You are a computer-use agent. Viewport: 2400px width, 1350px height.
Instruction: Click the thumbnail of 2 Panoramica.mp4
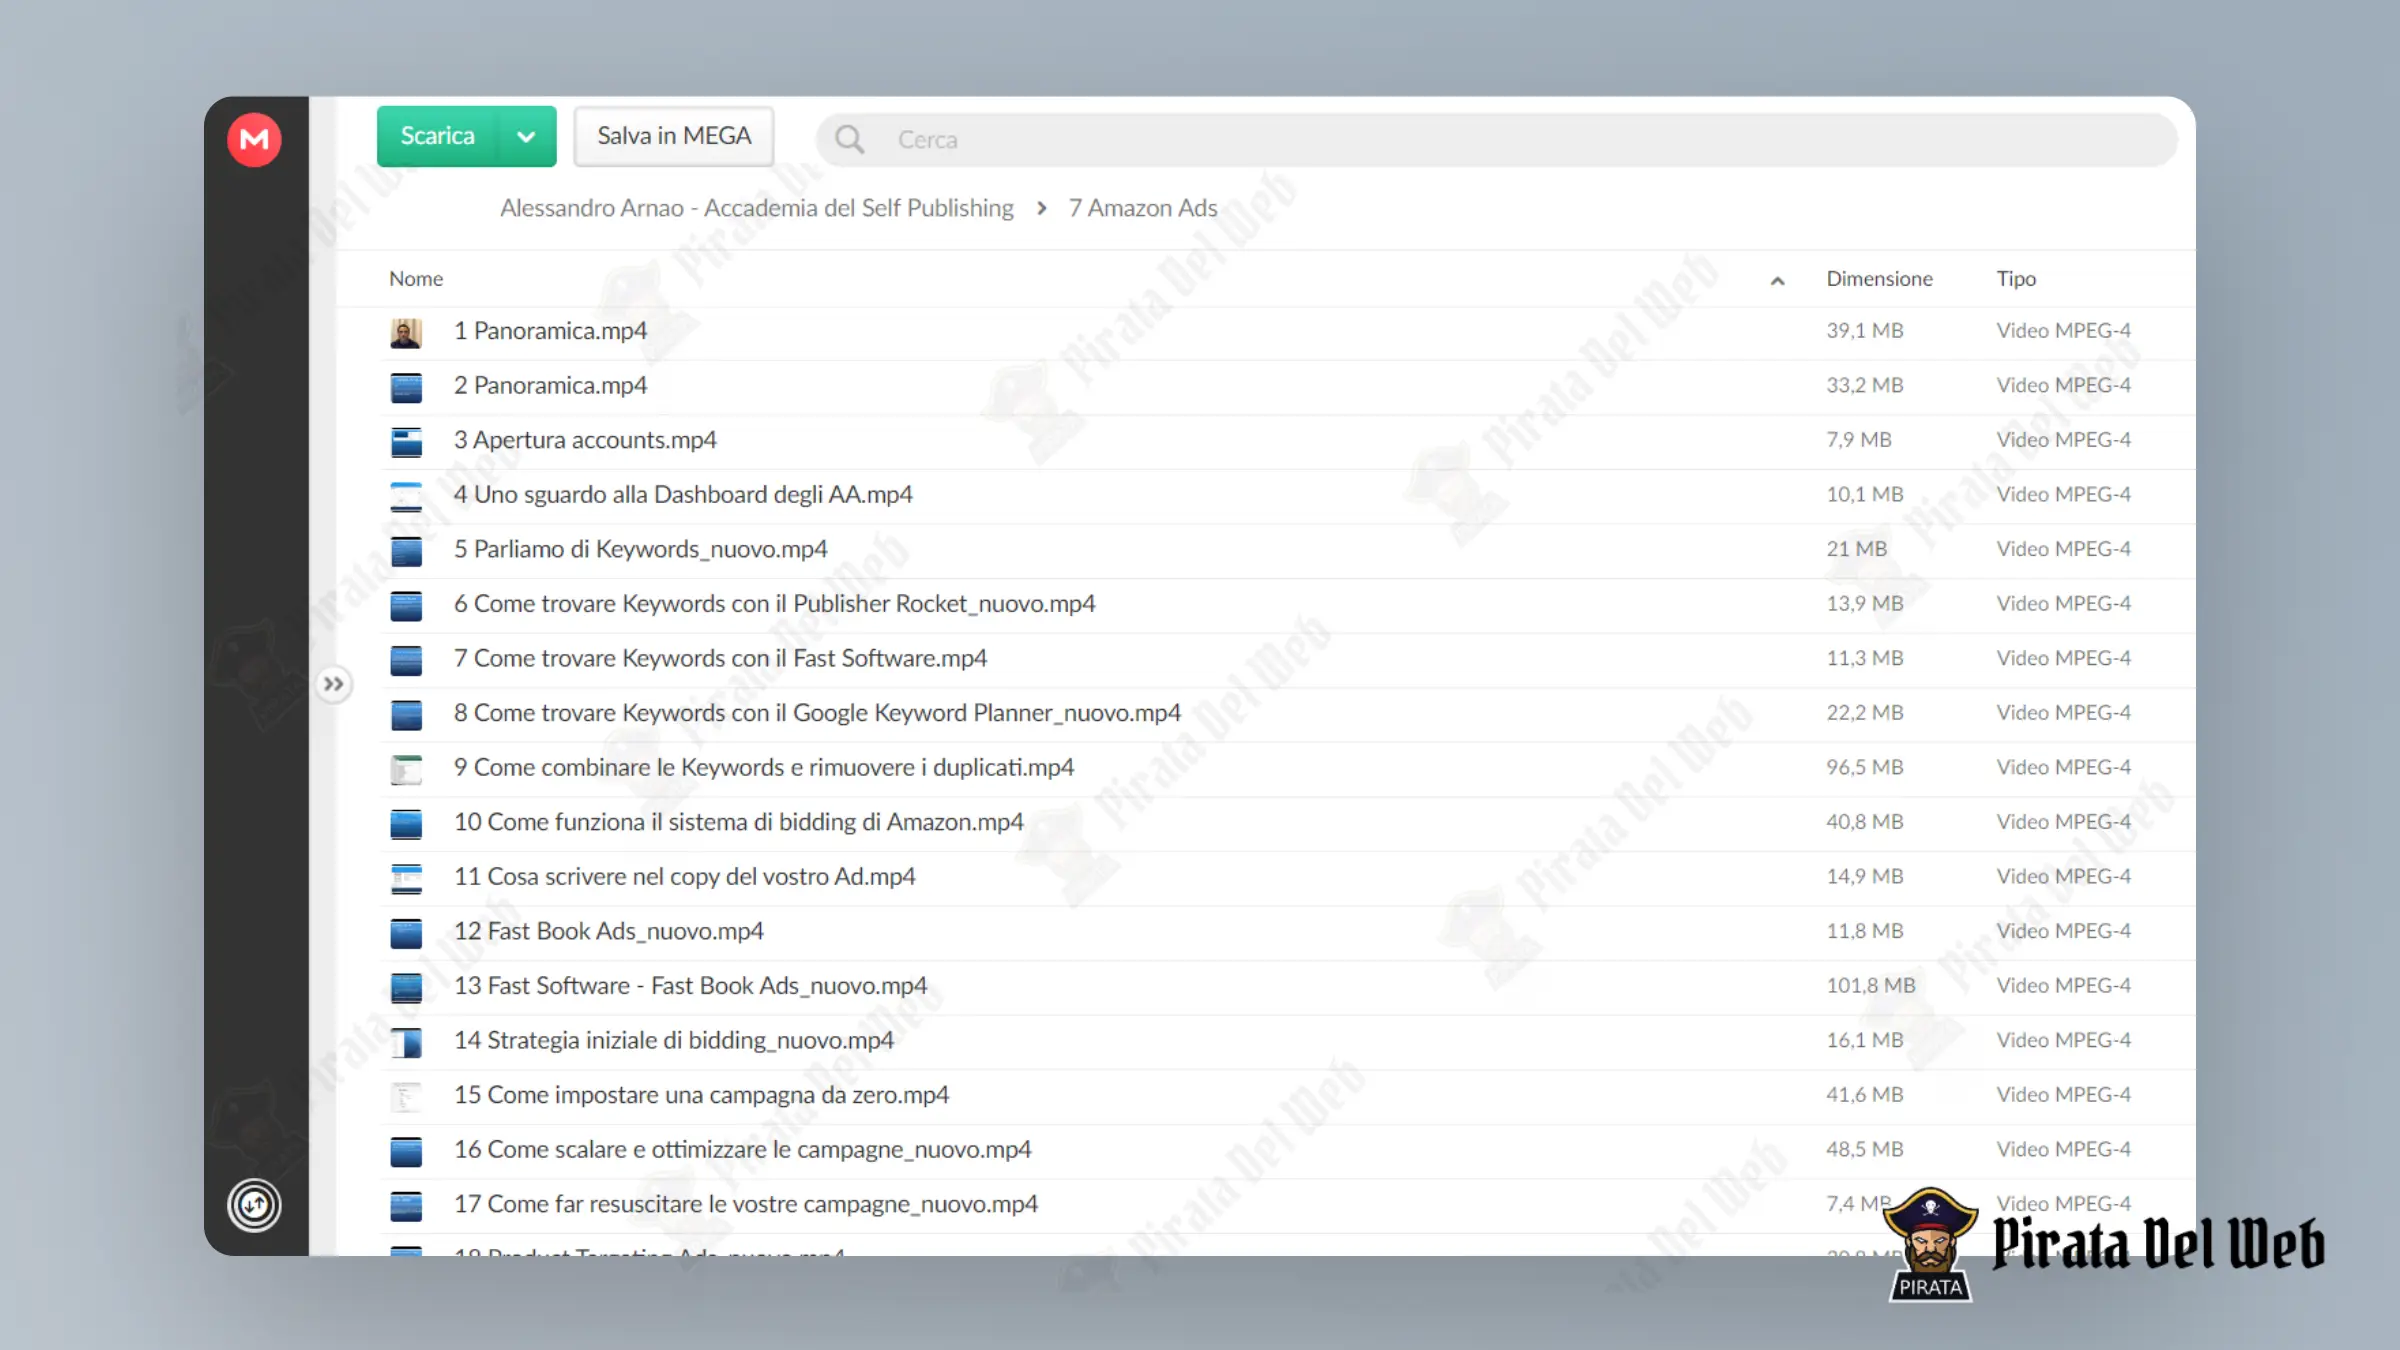[x=406, y=387]
